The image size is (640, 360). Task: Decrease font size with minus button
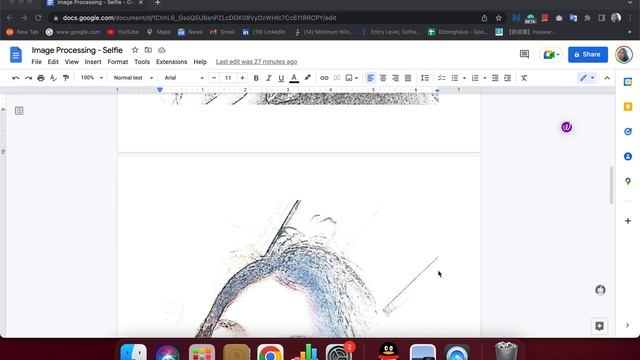click(214, 78)
